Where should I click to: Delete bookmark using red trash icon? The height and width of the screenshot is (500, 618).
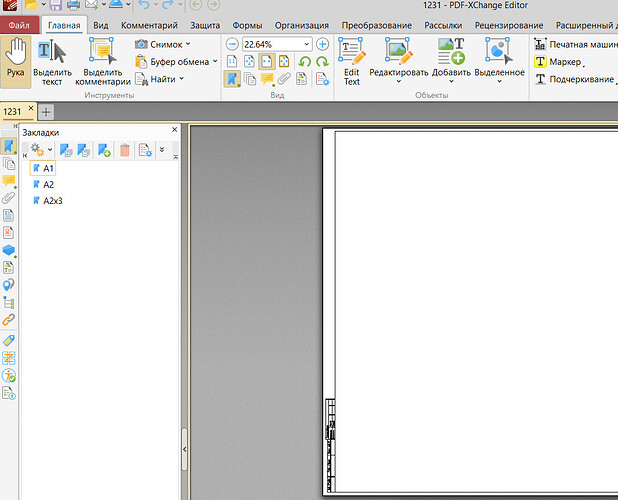(x=125, y=150)
